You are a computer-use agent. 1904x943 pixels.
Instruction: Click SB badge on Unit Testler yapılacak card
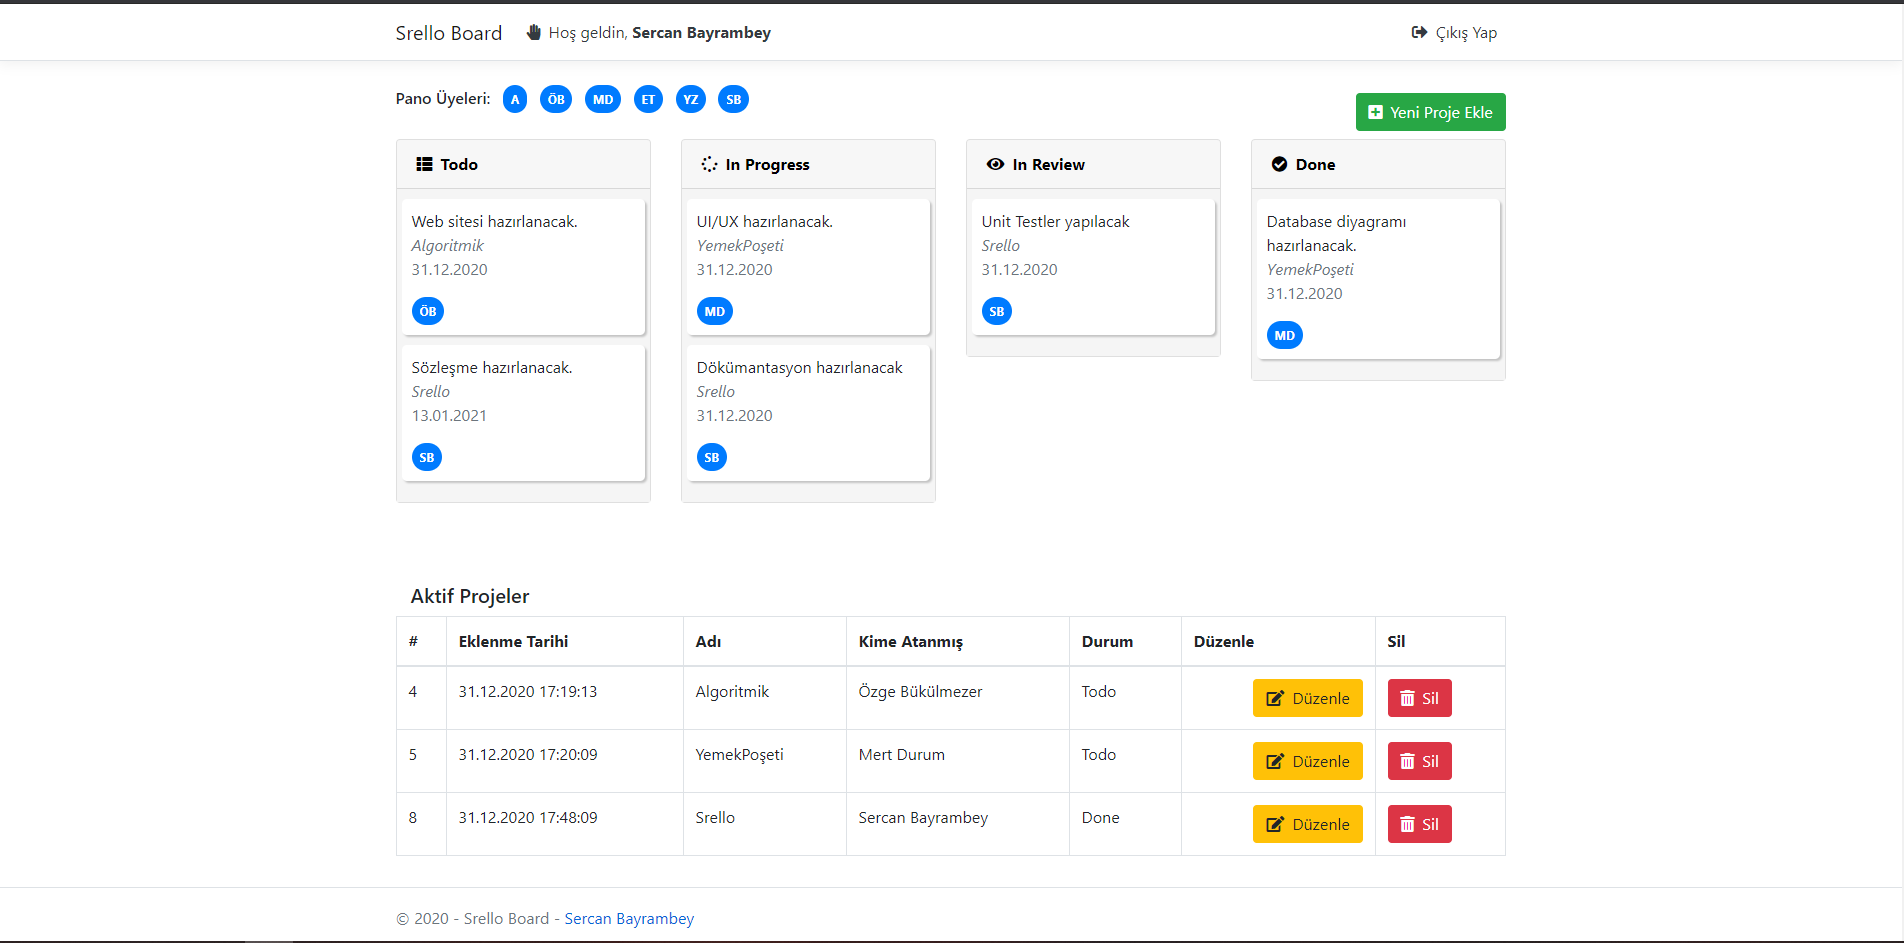[997, 311]
